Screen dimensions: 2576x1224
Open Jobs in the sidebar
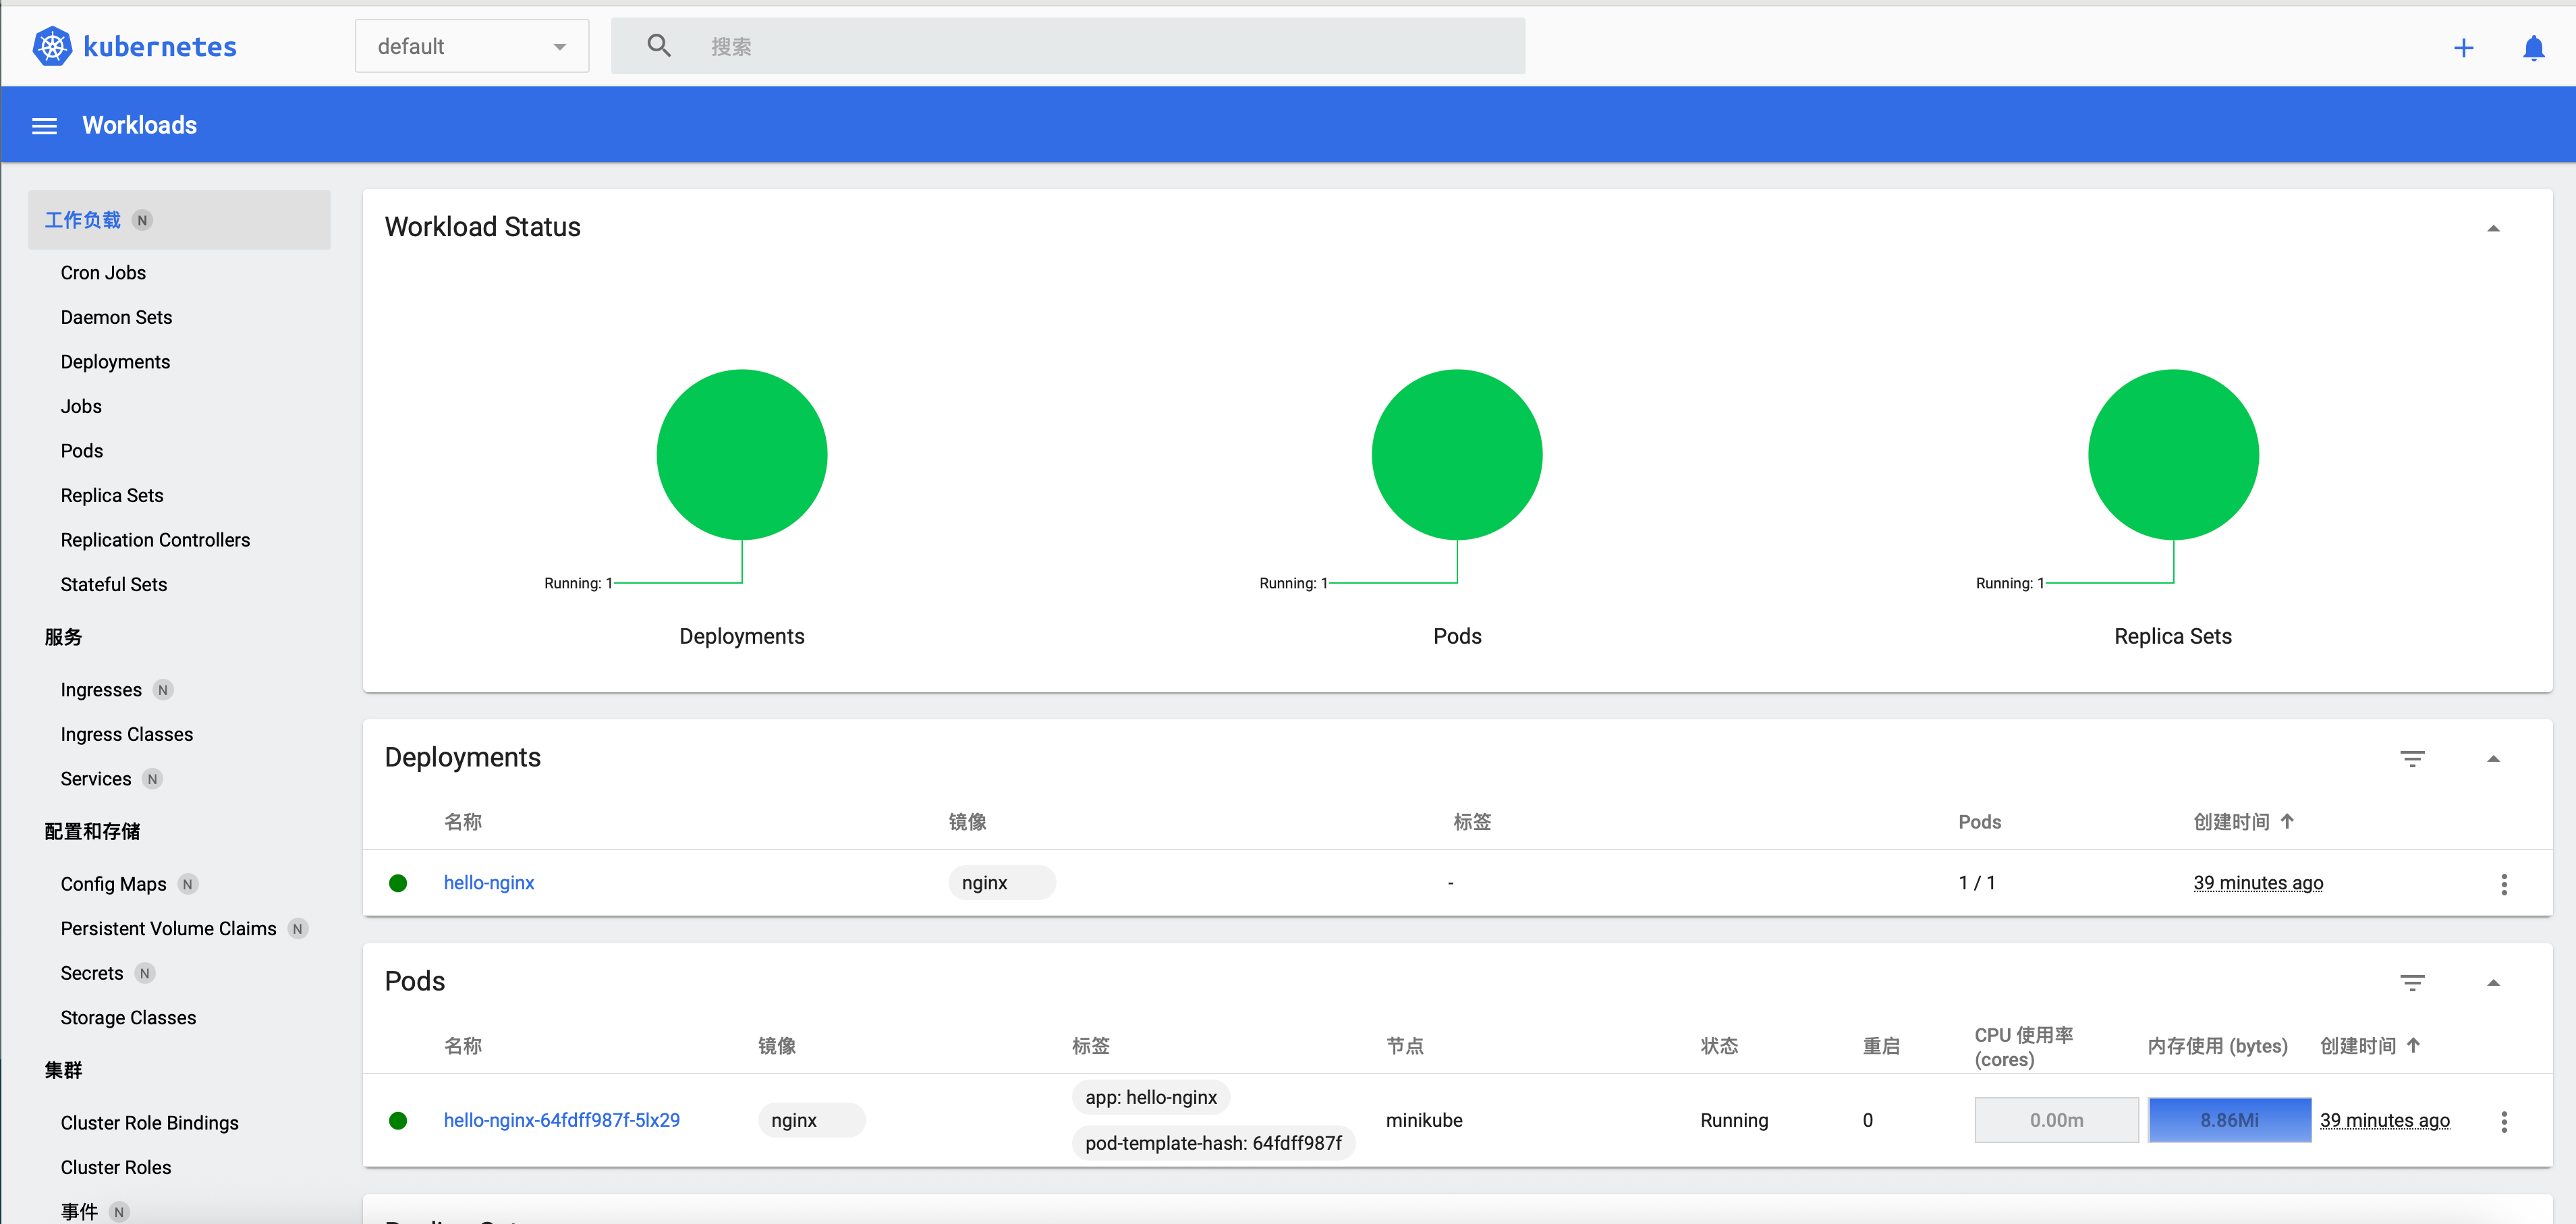click(x=81, y=406)
